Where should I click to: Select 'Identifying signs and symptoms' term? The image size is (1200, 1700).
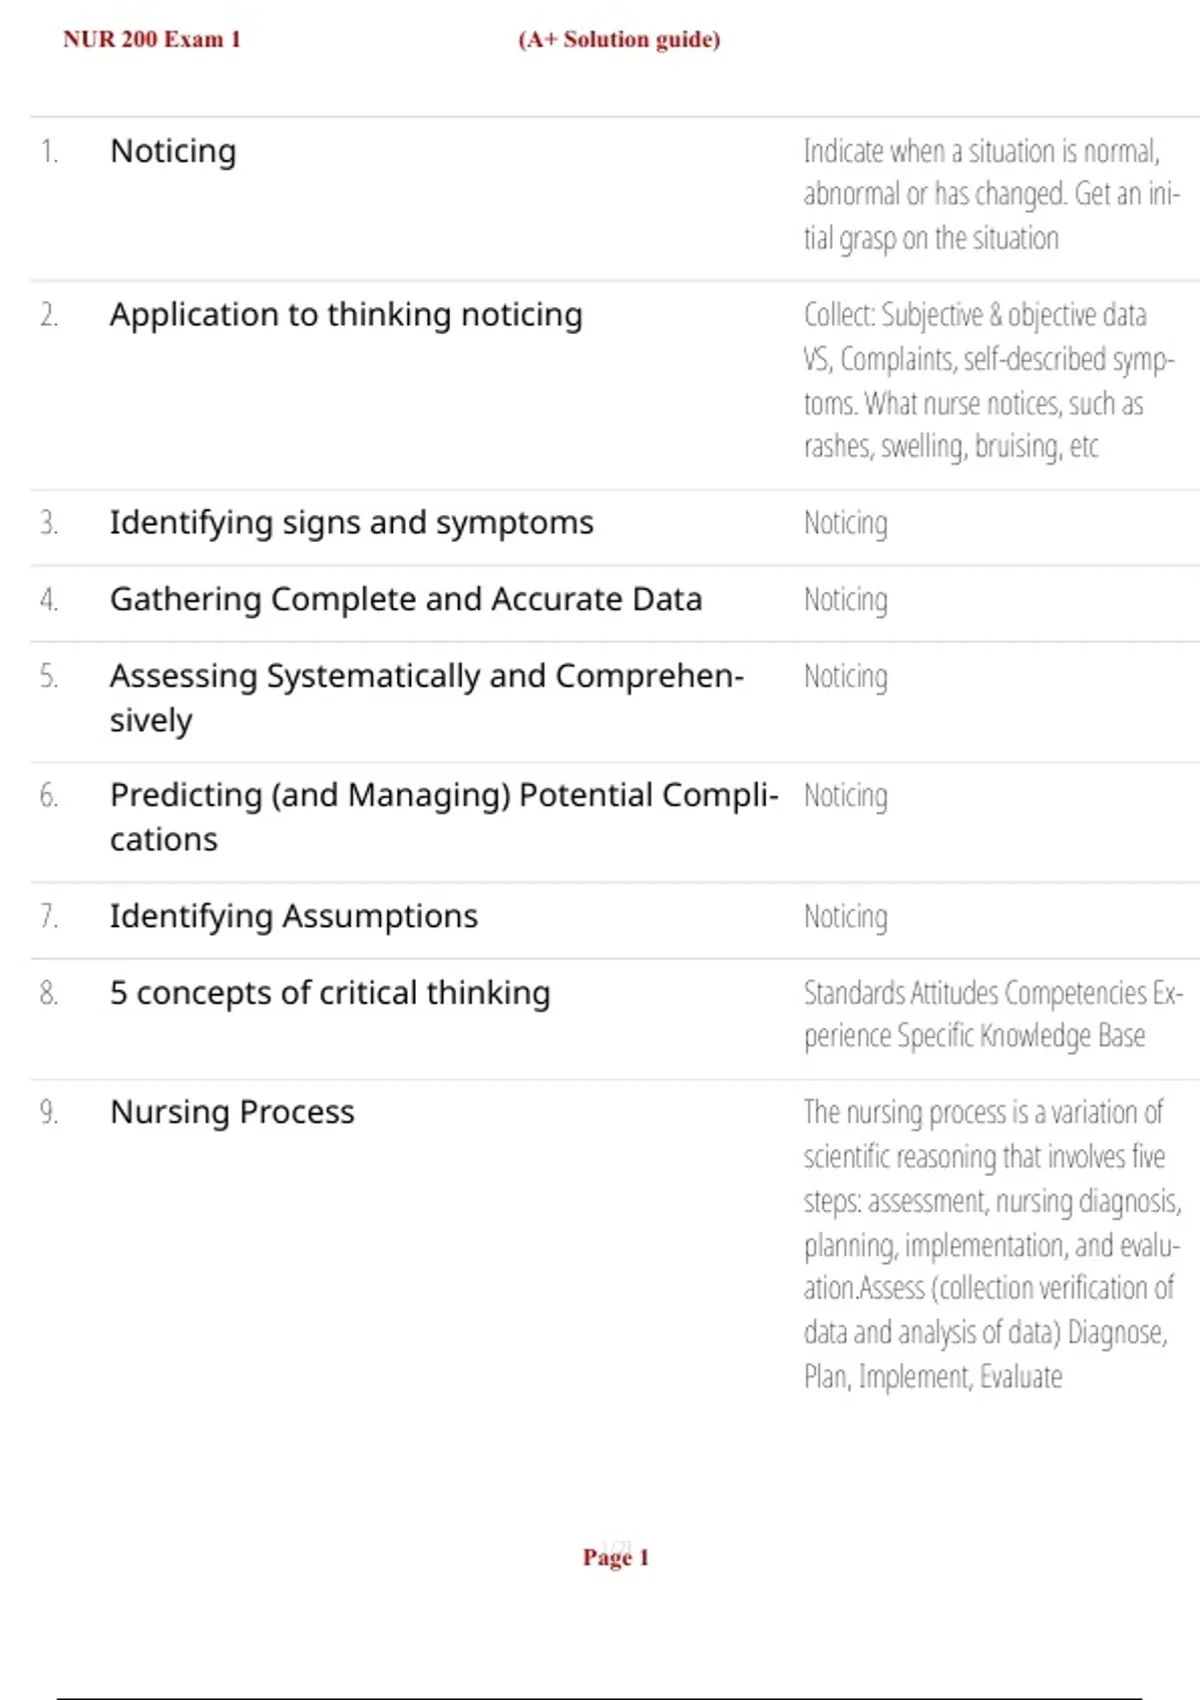tap(351, 523)
